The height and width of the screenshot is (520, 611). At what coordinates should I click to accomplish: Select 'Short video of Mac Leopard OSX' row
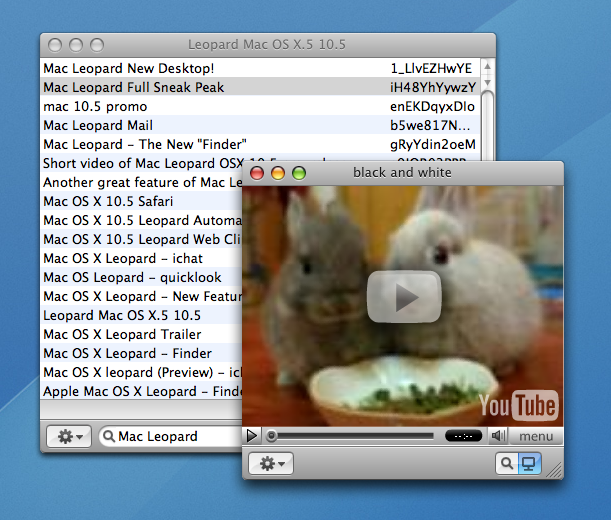point(142,163)
